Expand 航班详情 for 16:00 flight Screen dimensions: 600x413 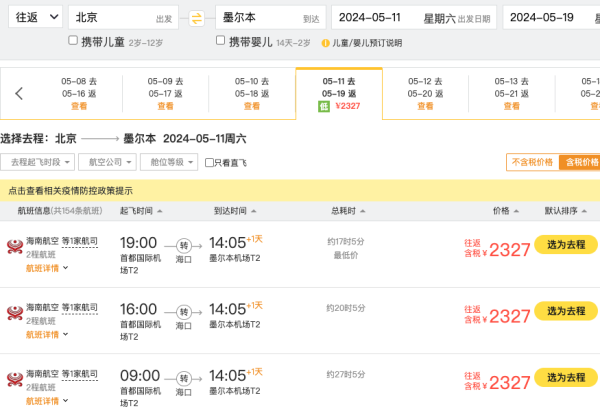coord(47,335)
